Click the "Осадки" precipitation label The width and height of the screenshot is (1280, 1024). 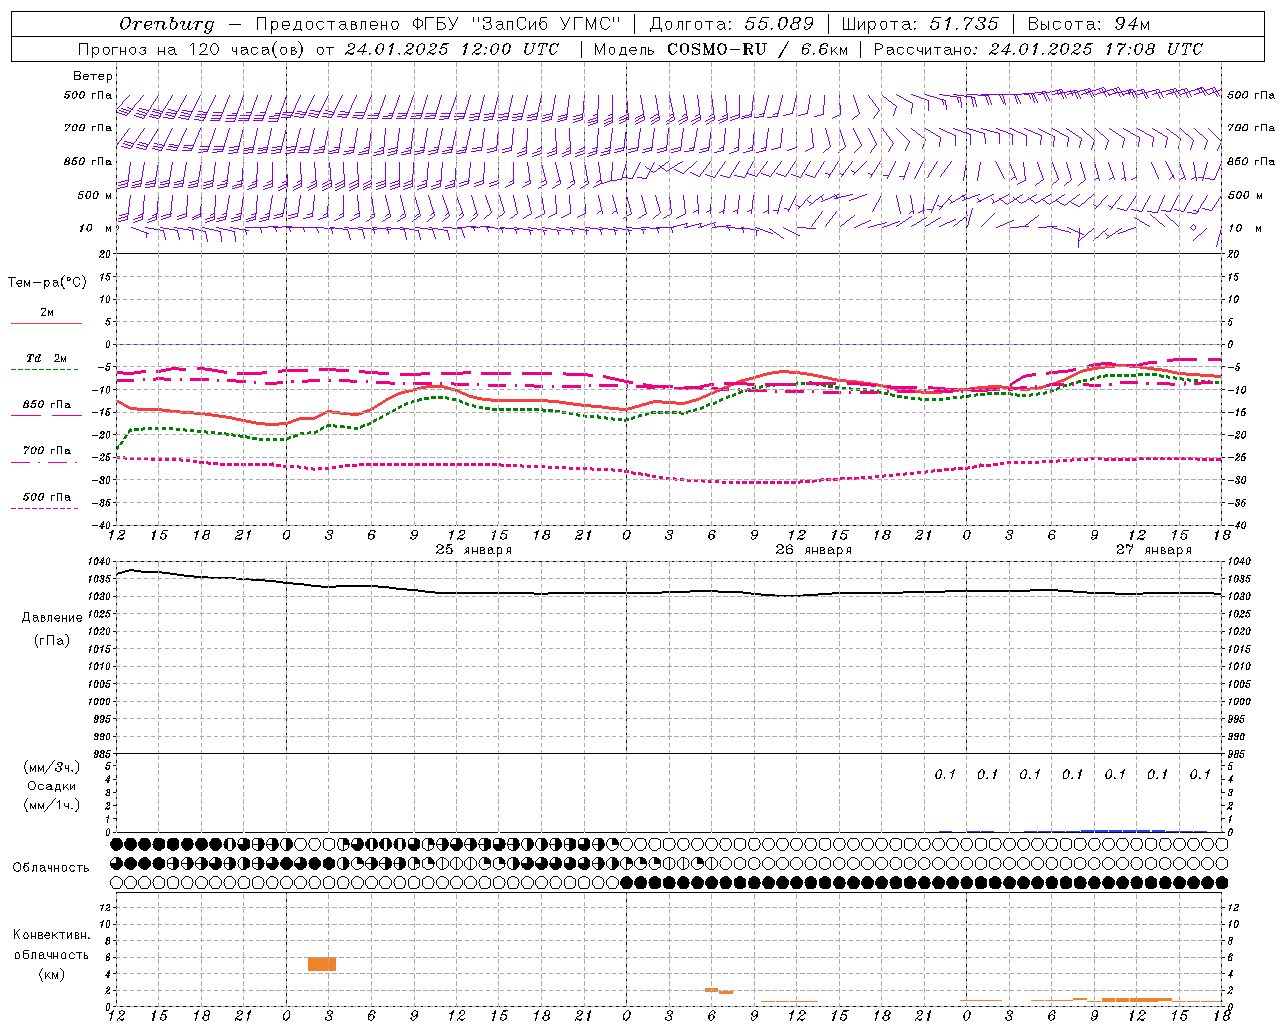(x=52, y=786)
